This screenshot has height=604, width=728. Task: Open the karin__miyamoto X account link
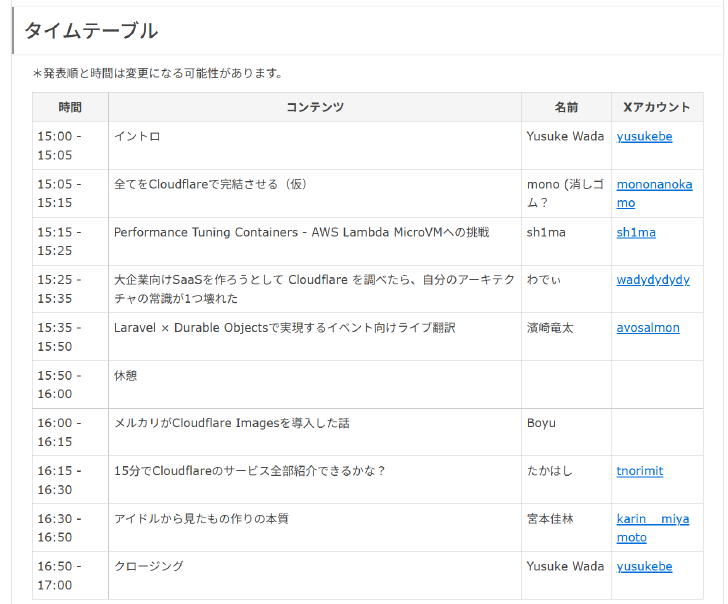click(x=652, y=528)
